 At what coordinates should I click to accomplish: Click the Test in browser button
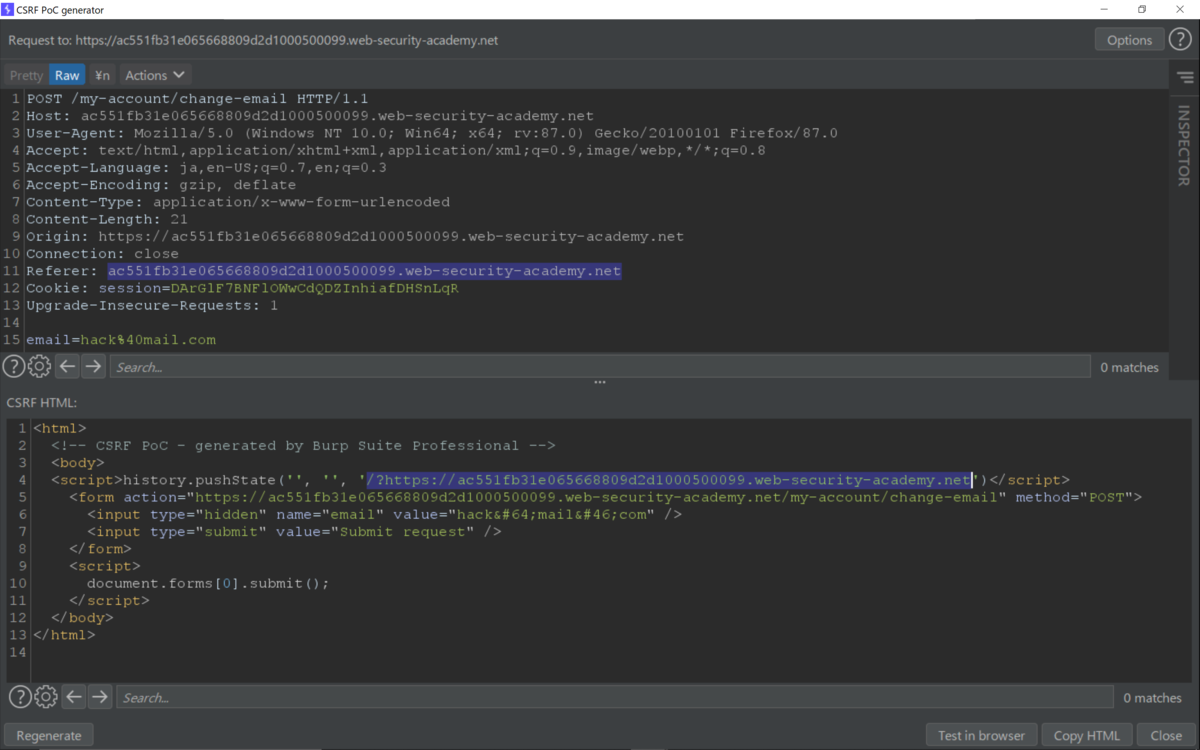[x=981, y=735]
